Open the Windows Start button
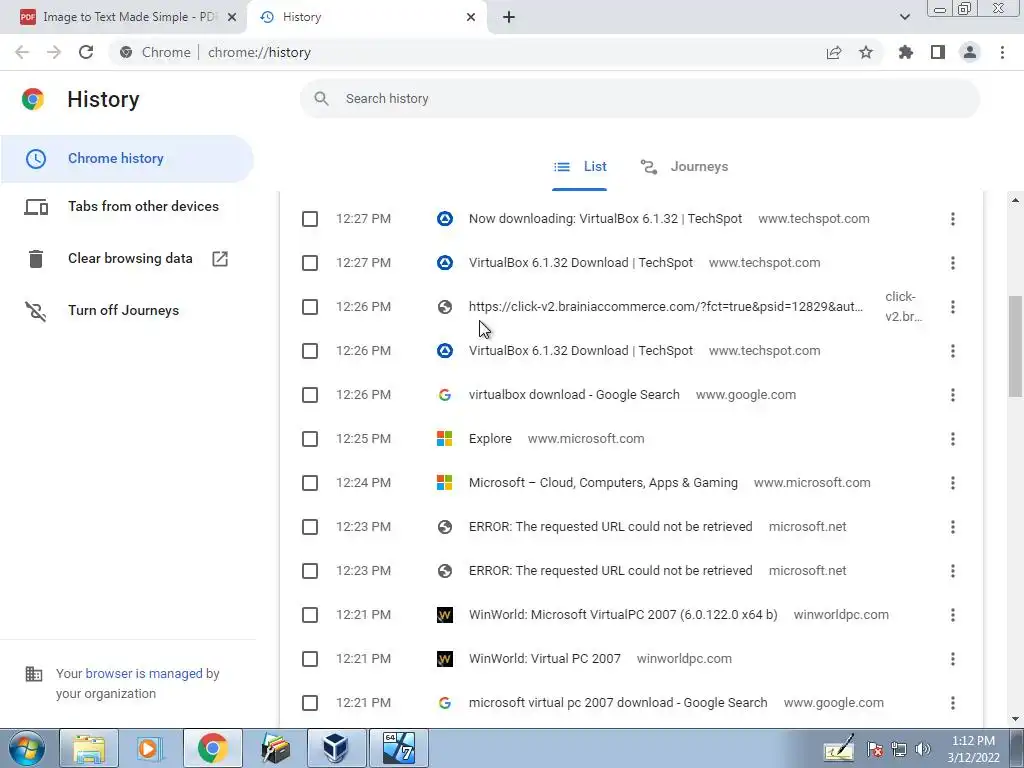Viewport: 1024px width, 768px height. pos(26,748)
